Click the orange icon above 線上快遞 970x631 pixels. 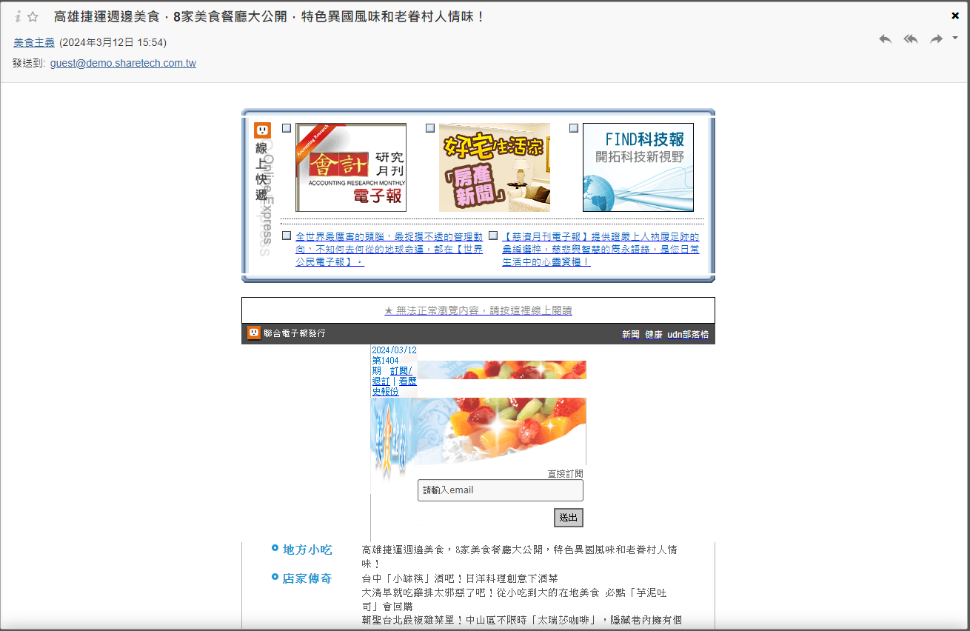[x=262, y=131]
